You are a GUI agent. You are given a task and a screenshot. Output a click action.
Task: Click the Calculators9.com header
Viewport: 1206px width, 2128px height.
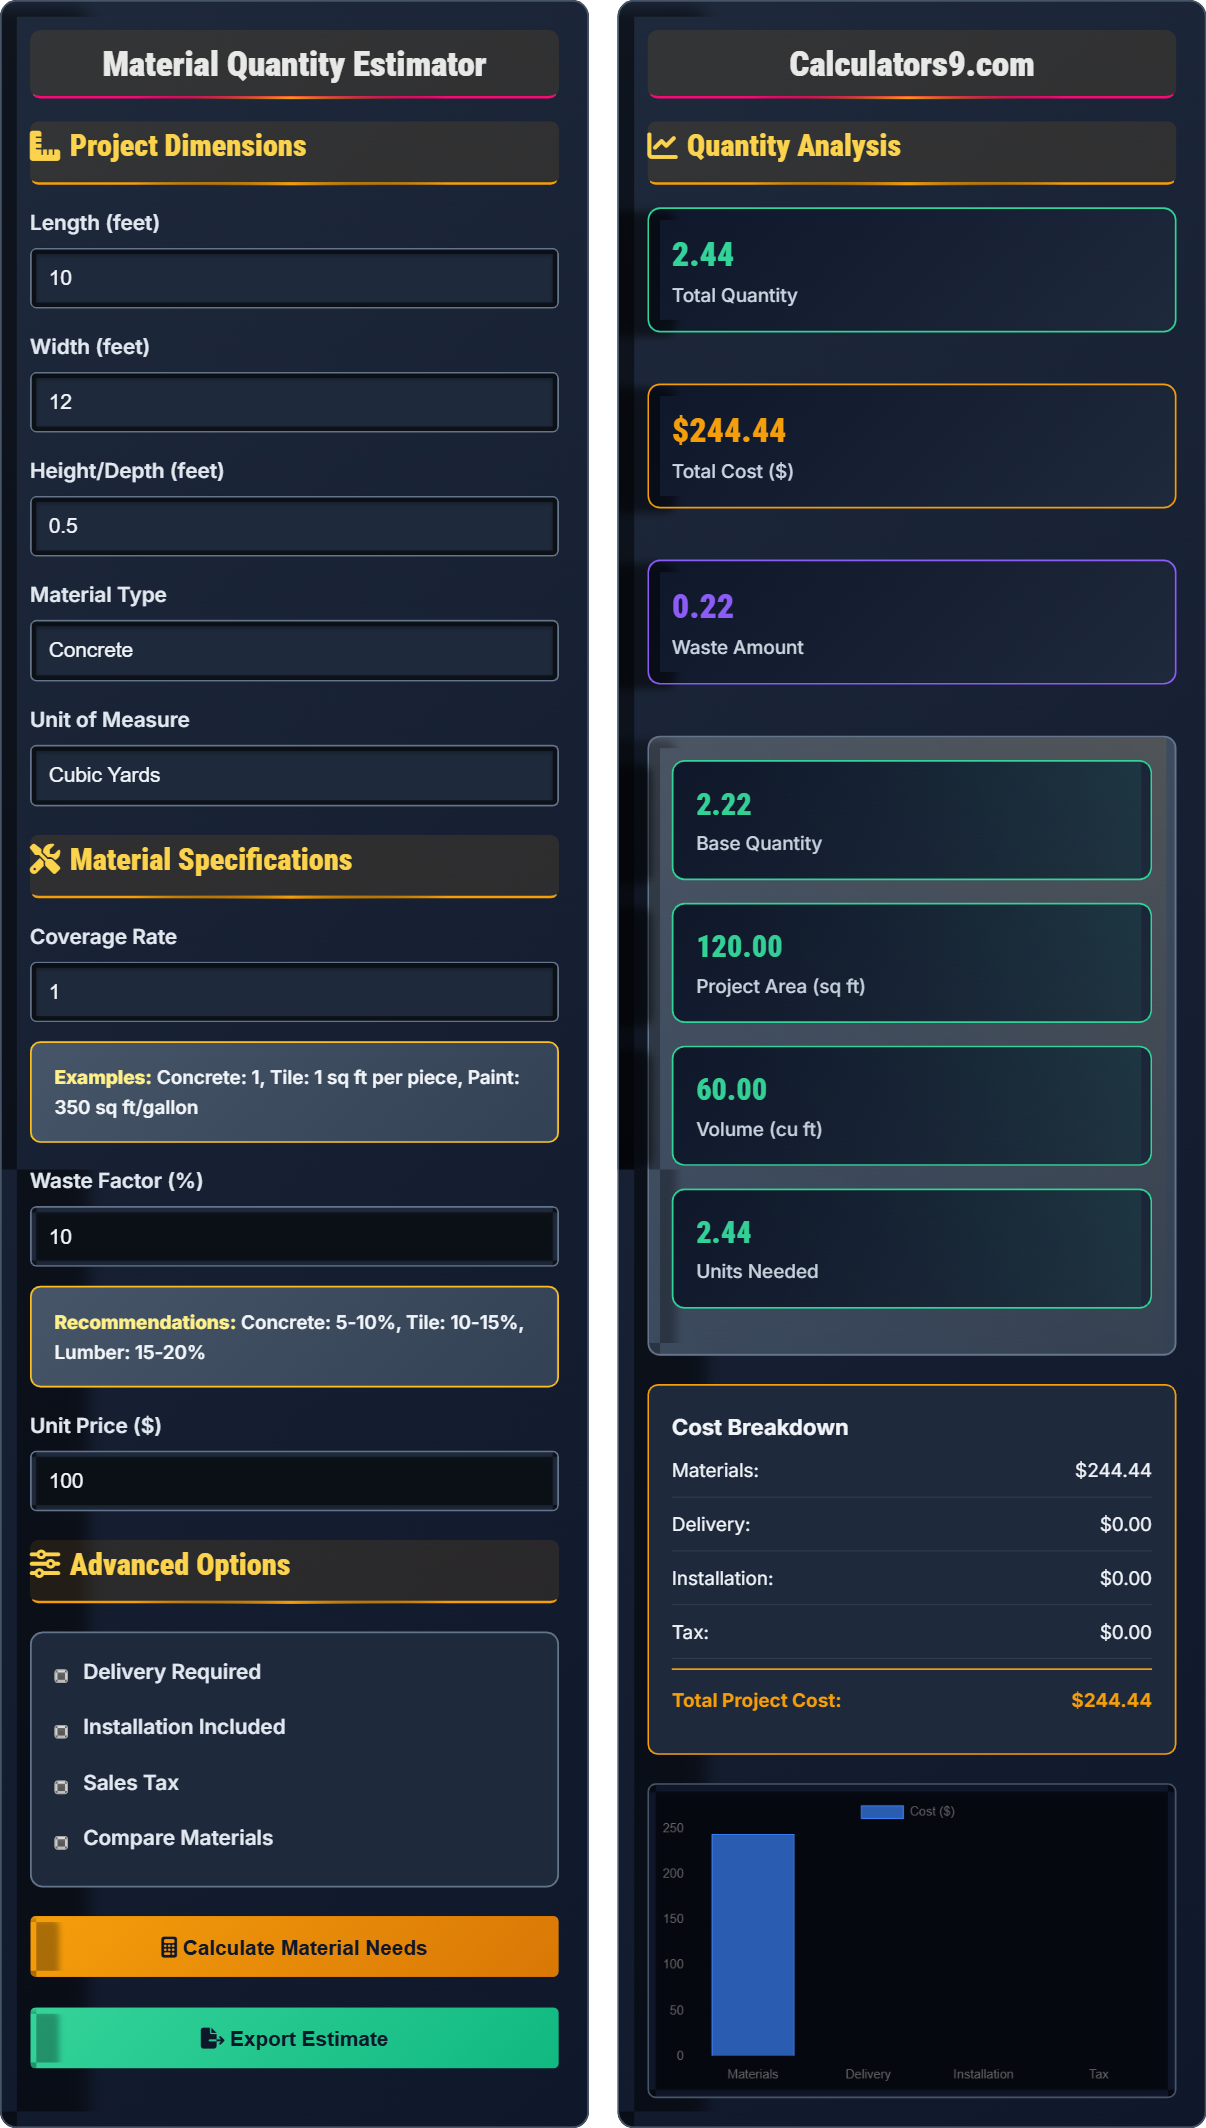[x=912, y=64]
